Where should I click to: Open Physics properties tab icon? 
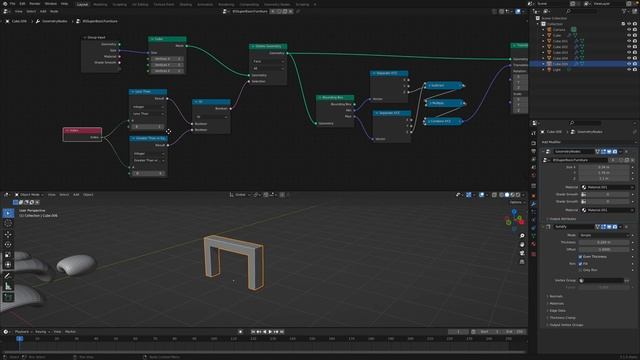coord(533,220)
